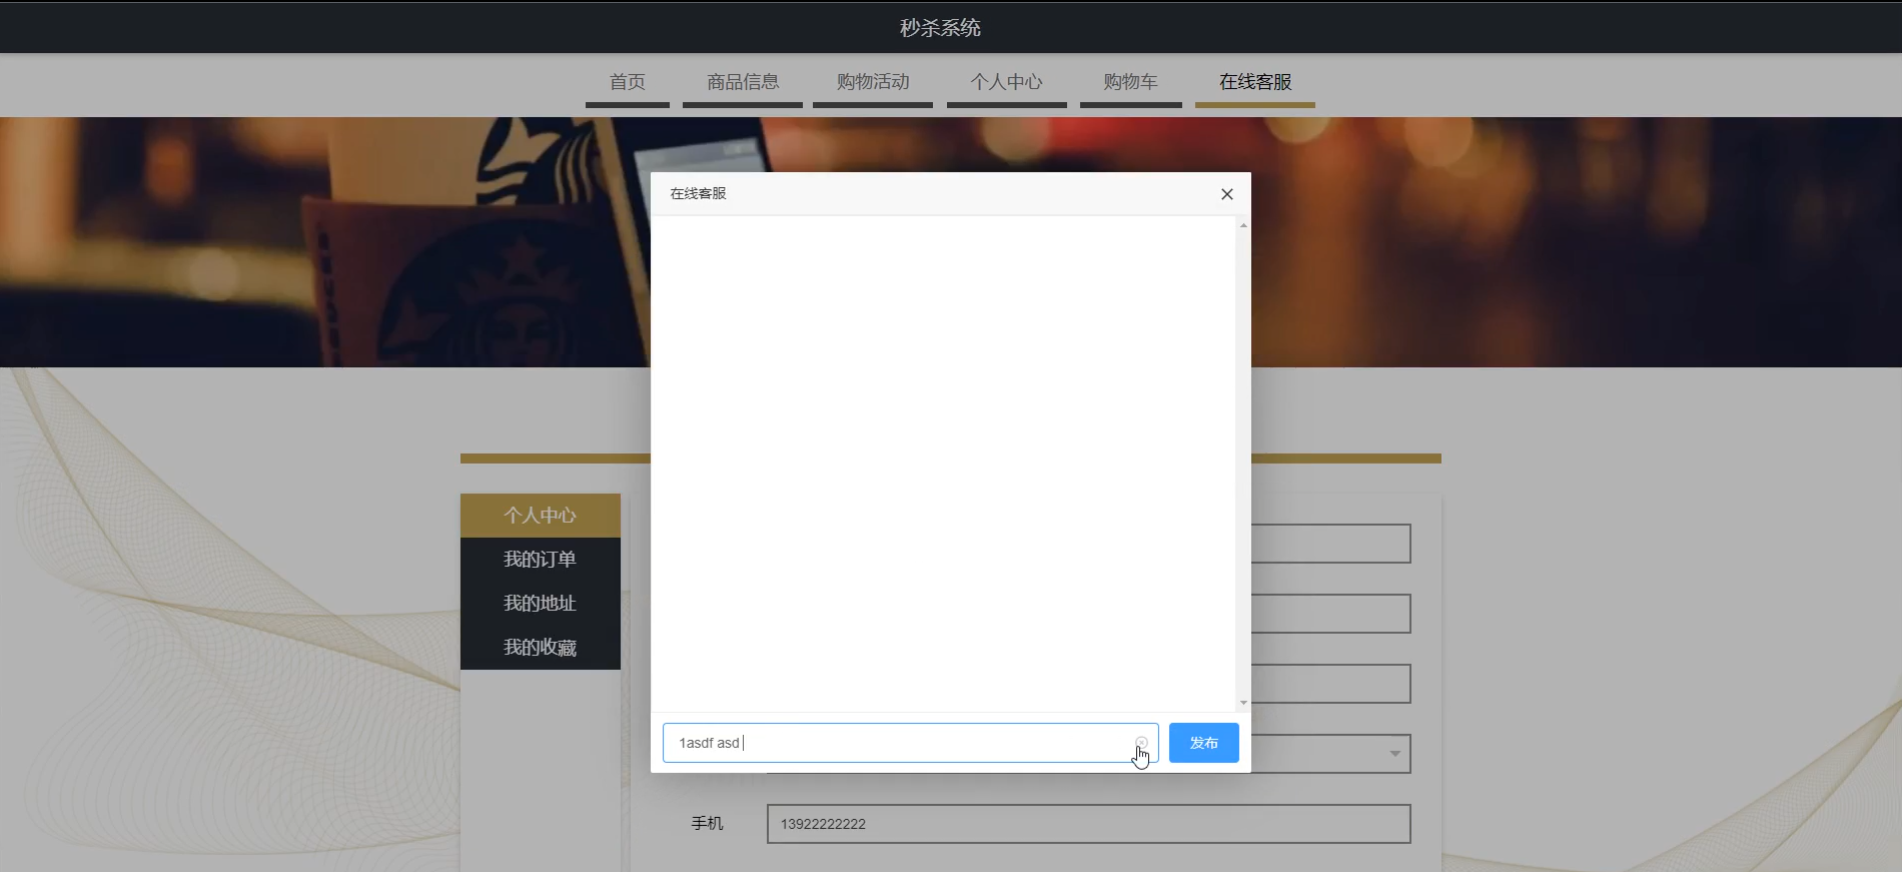Click the 在线客服 dialog title text

[x=698, y=193]
